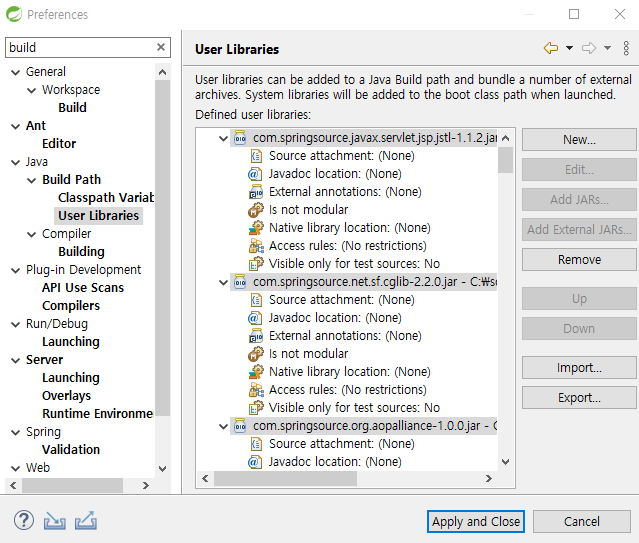Click the New... library button

[579, 140]
